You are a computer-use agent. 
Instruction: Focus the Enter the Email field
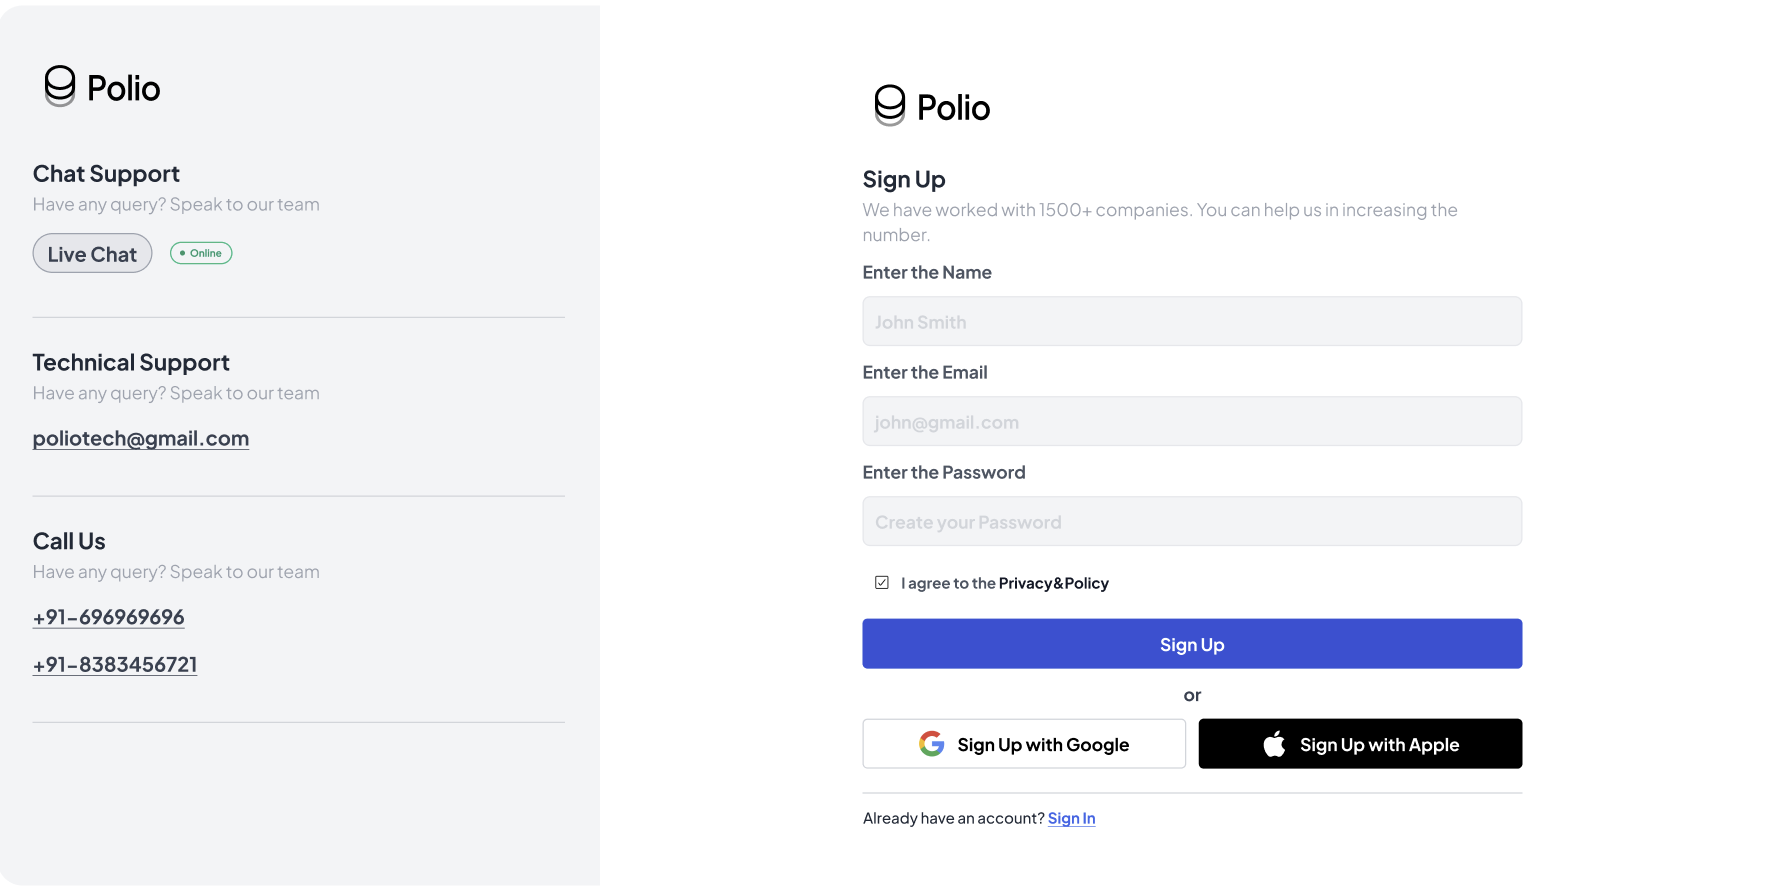pos(1192,421)
